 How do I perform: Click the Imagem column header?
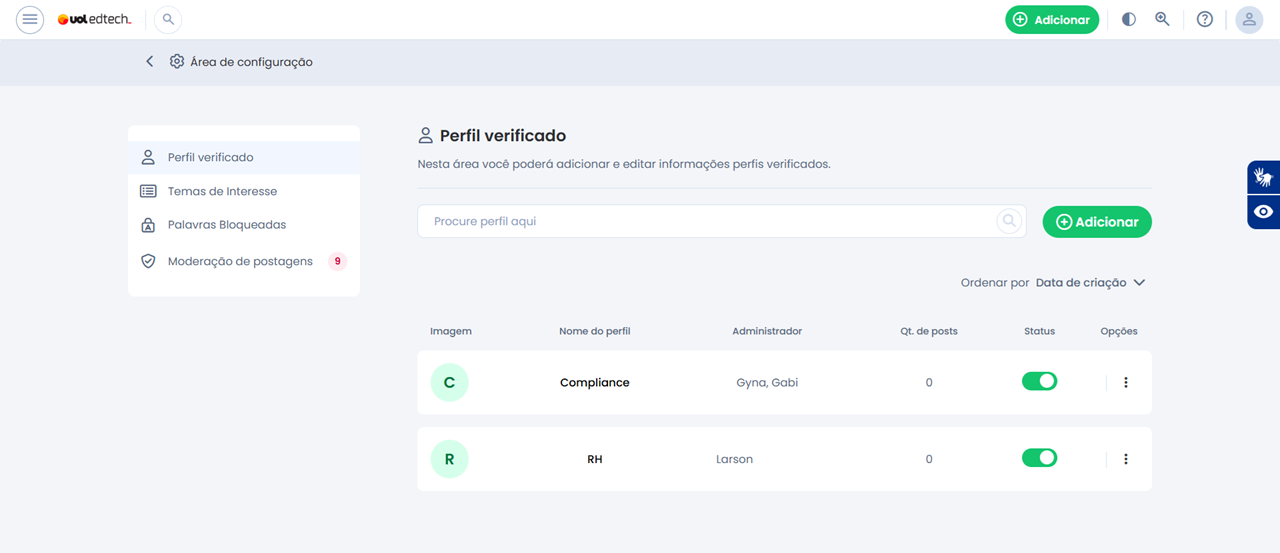pos(451,331)
